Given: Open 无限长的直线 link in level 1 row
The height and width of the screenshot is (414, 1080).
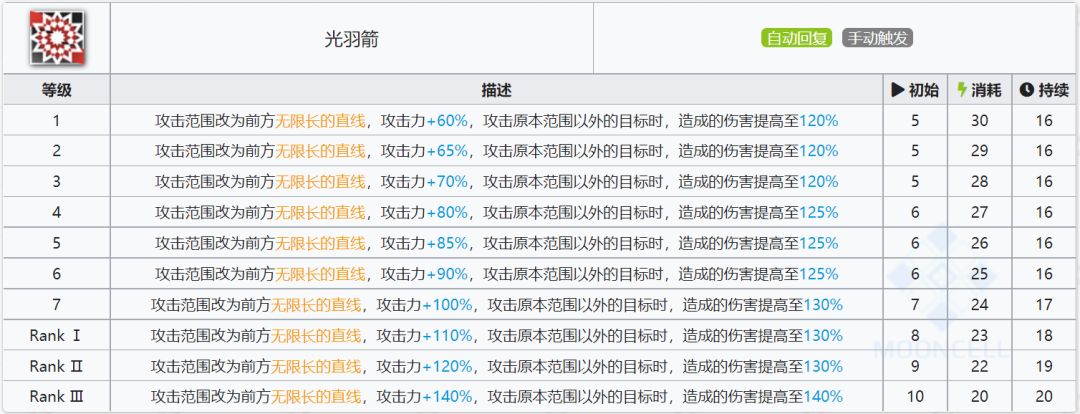Looking at the screenshot, I should 320,121.
